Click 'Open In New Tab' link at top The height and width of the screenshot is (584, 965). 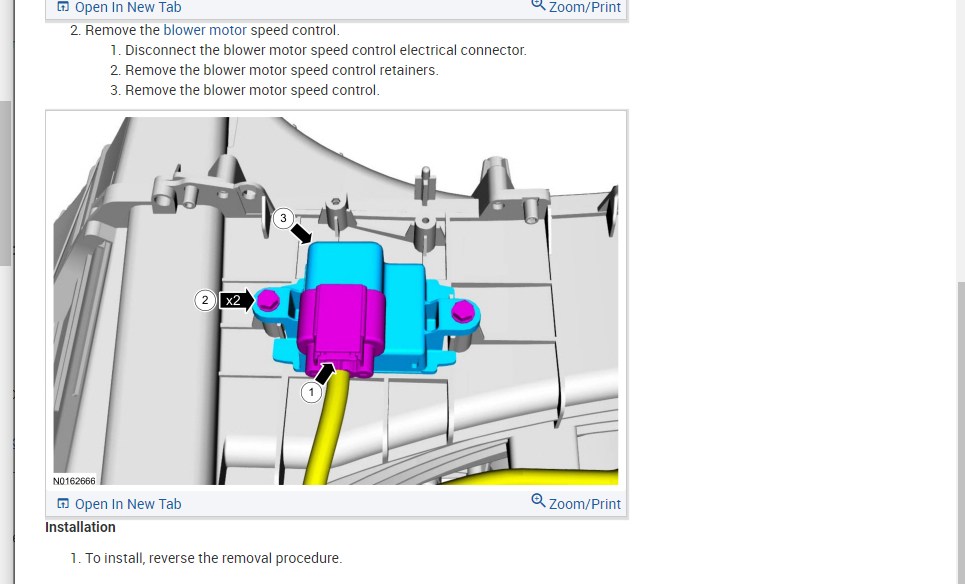(x=128, y=7)
